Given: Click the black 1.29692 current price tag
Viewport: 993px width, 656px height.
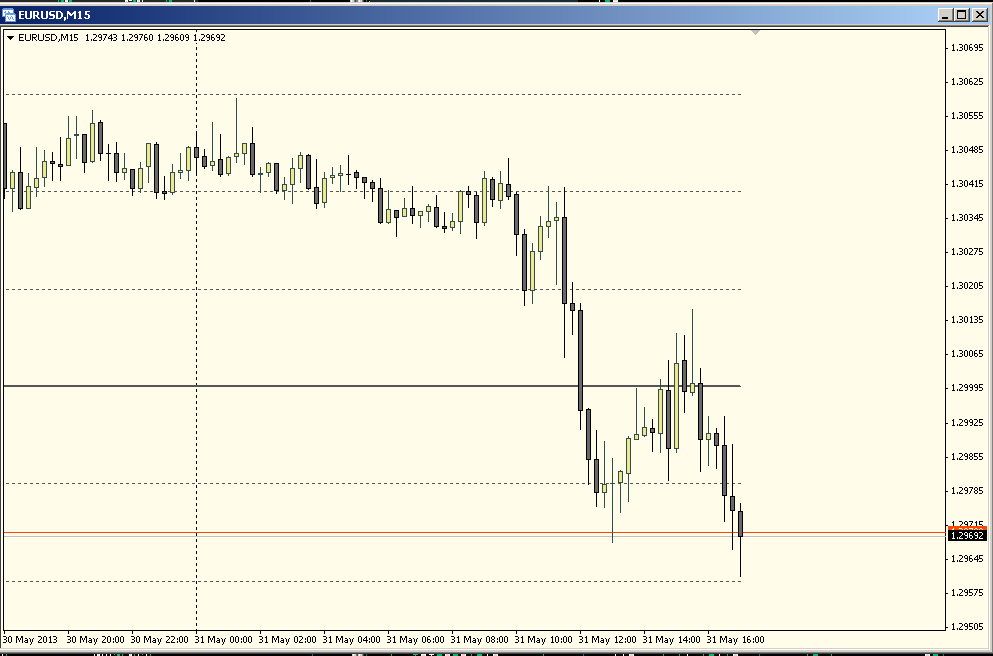Looking at the screenshot, I should coord(968,536).
